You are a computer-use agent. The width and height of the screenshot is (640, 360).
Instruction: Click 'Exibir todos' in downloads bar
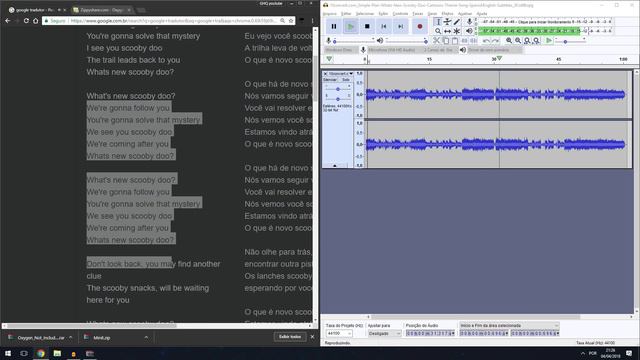click(x=290, y=337)
